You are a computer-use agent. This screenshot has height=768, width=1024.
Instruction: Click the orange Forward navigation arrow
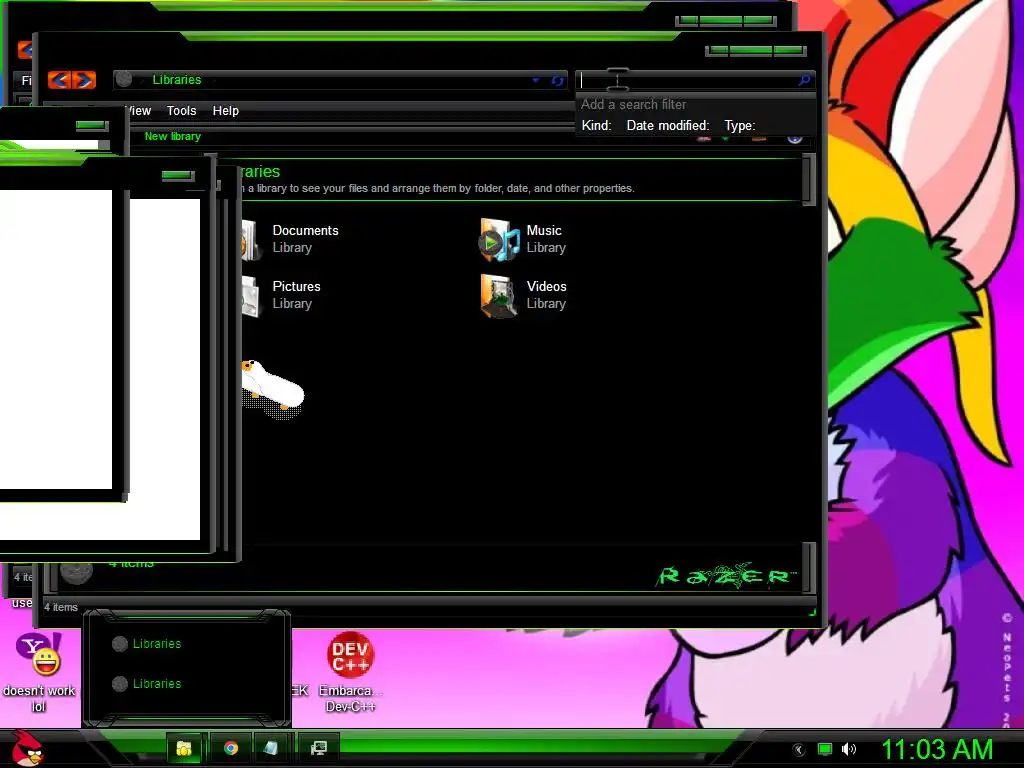pyautogui.click(x=84, y=80)
